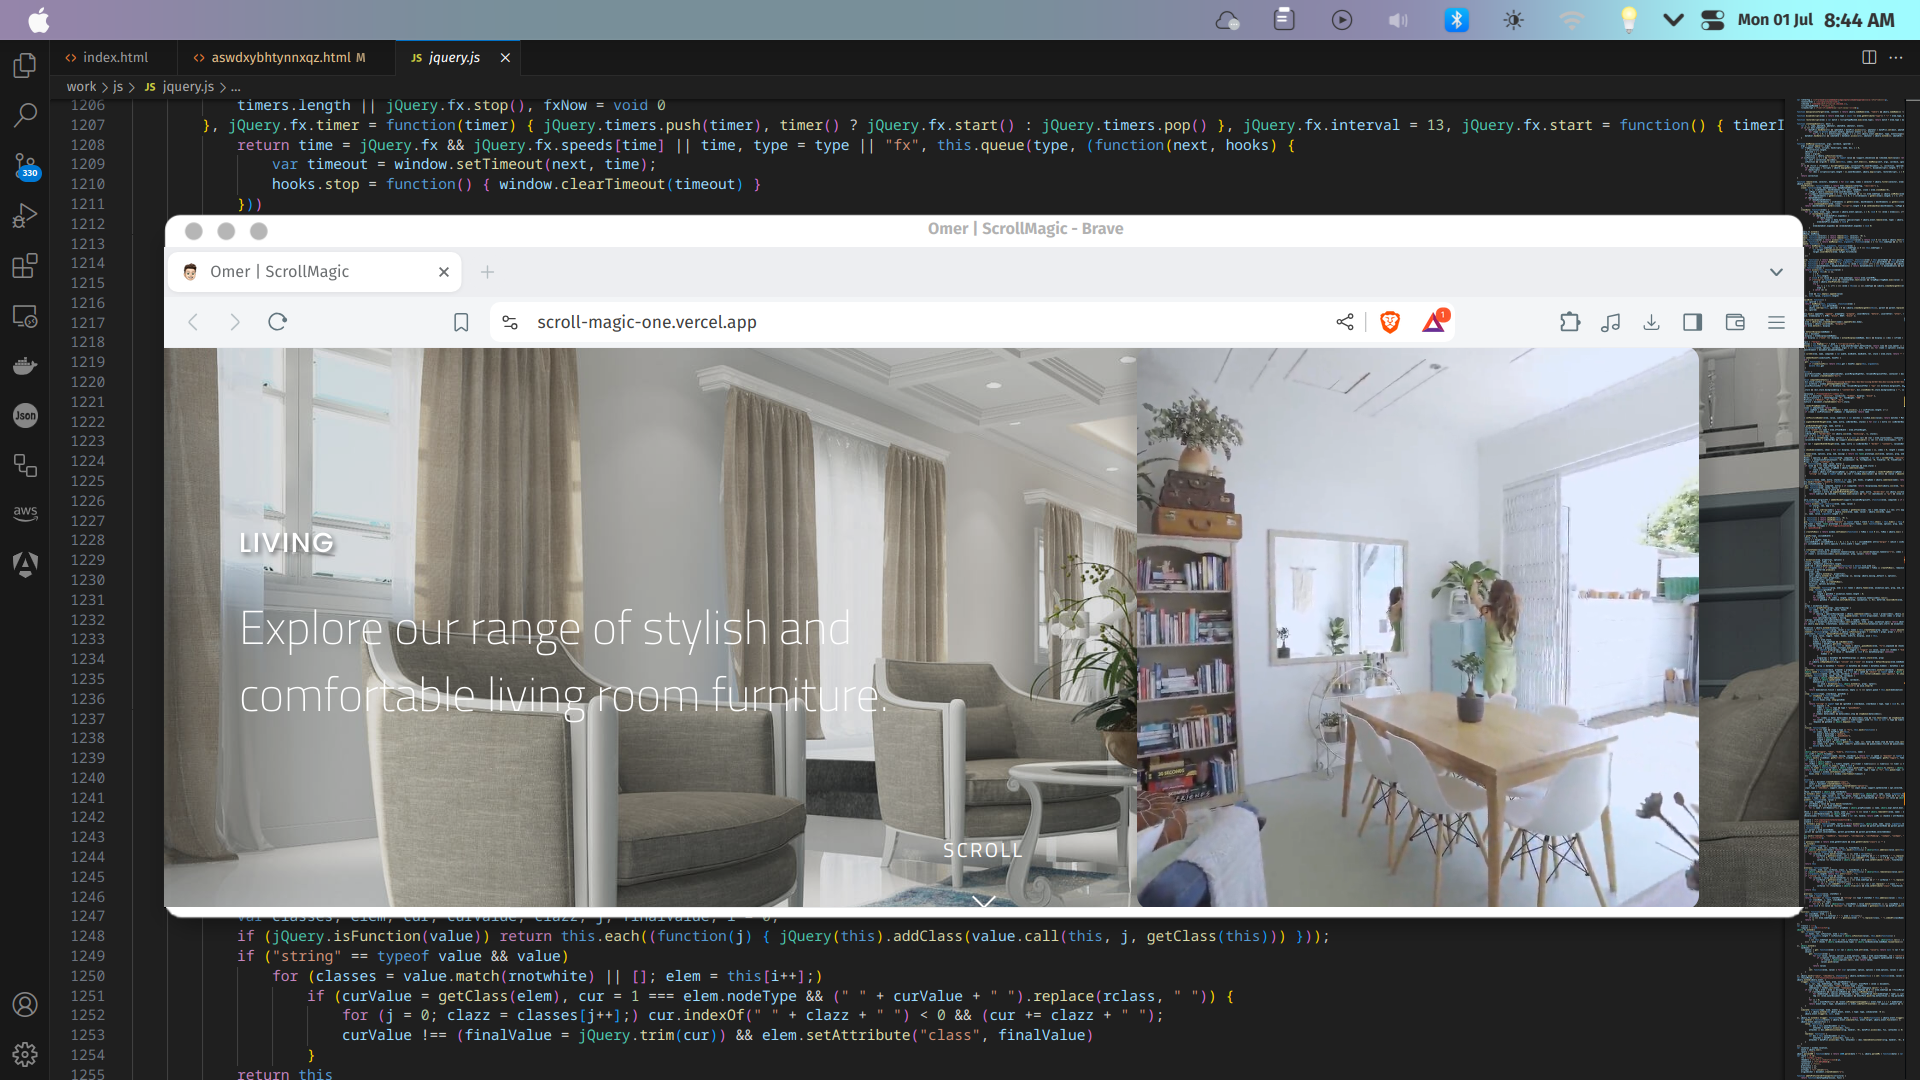Click the Brave Shields lion icon
This screenshot has width=1920, height=1080.
[1389, 322]
